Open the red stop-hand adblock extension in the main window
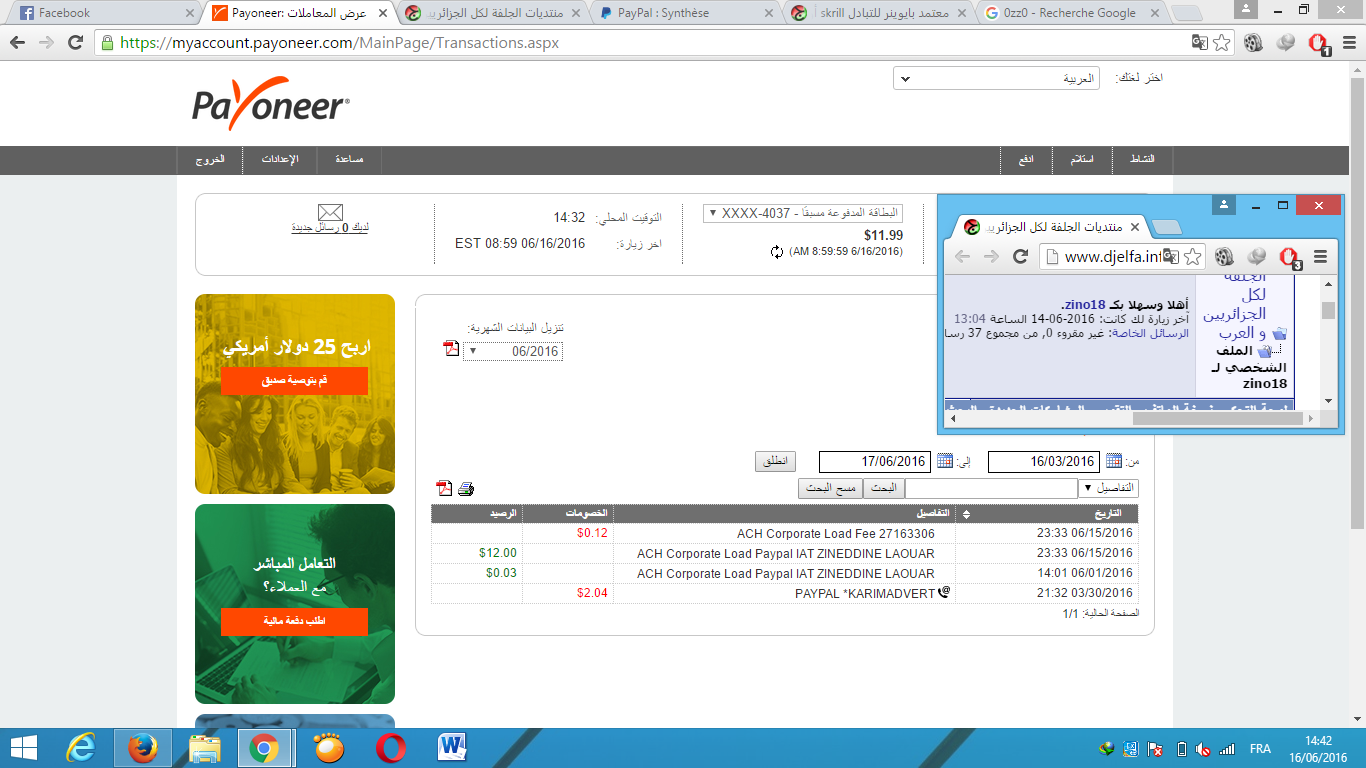The width and height of the screenshot is (1366, 768). [1319, 44]
